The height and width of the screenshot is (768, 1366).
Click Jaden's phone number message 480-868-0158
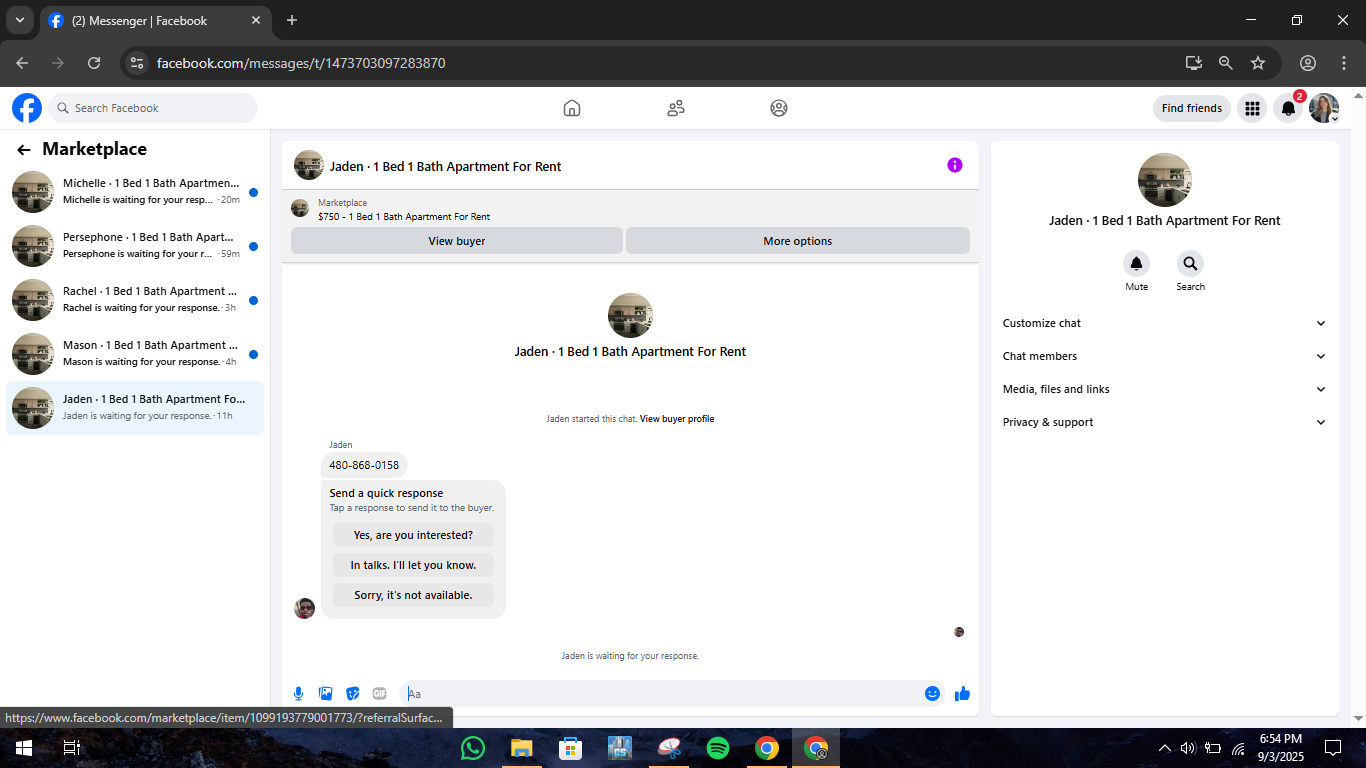pyautogui.click(x=364, y=465)
